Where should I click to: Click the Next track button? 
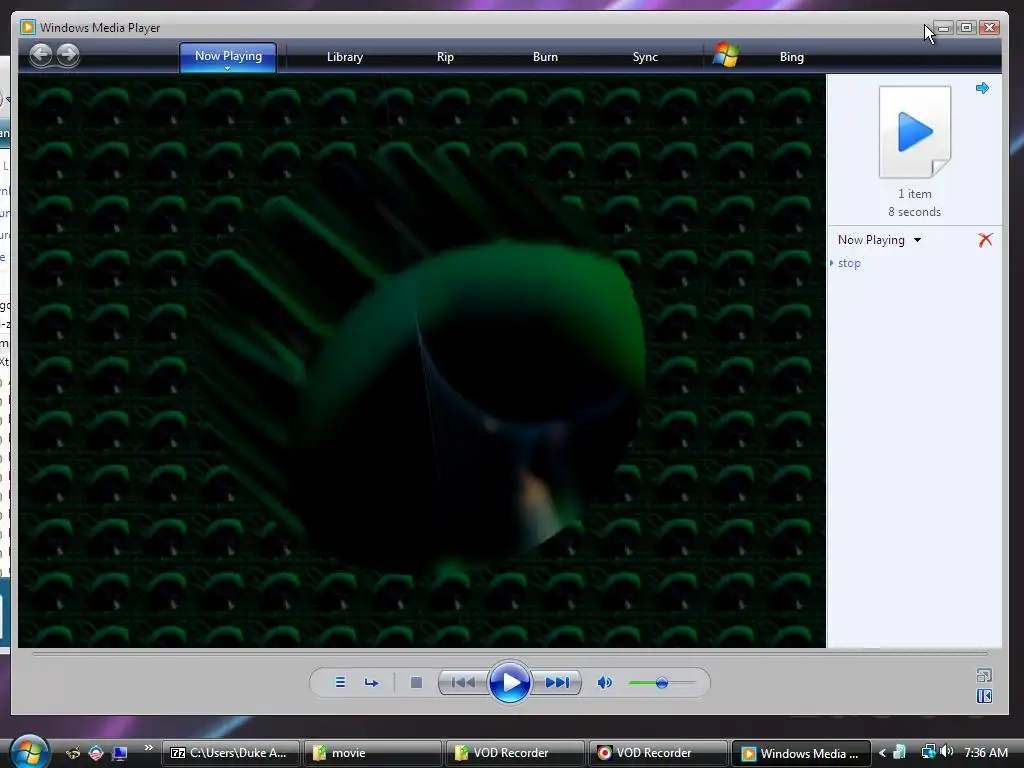(x=556, y=682)
